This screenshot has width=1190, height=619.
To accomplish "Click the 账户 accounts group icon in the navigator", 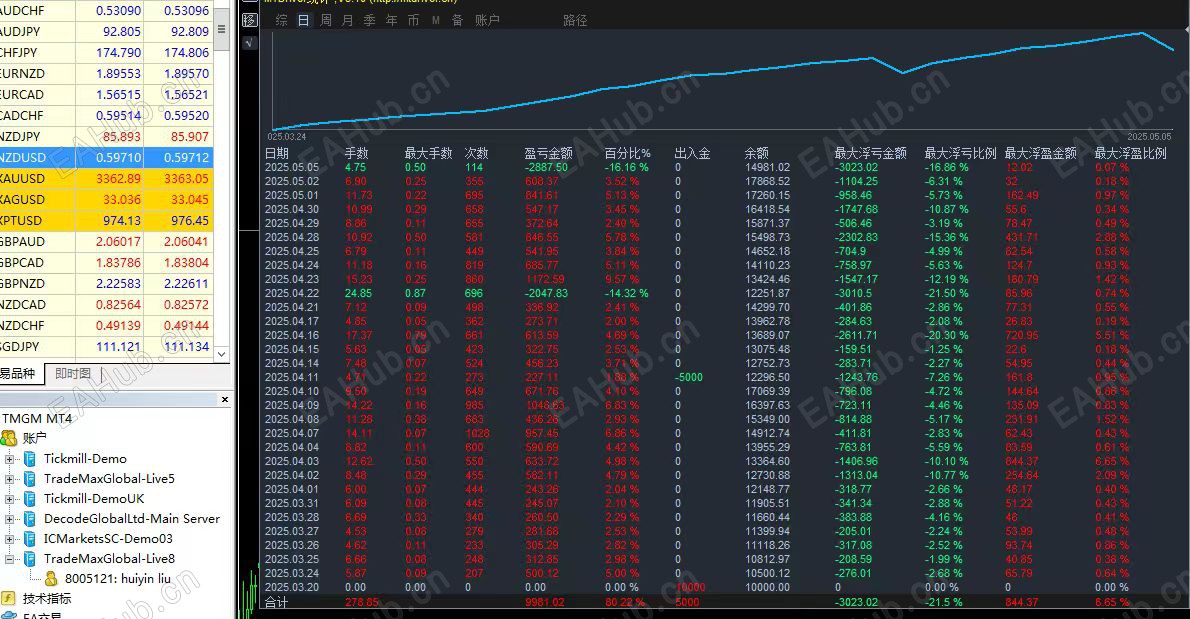I will [x=9, y=438].
